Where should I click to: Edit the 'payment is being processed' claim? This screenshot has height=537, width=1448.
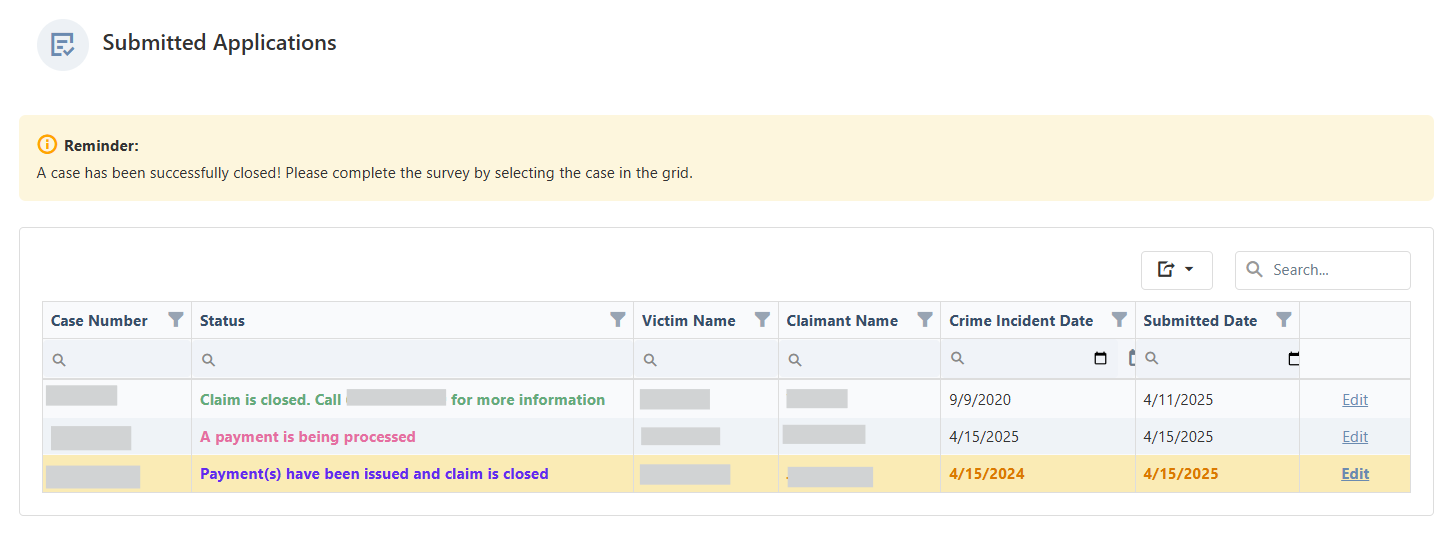tap(1355, 437)
